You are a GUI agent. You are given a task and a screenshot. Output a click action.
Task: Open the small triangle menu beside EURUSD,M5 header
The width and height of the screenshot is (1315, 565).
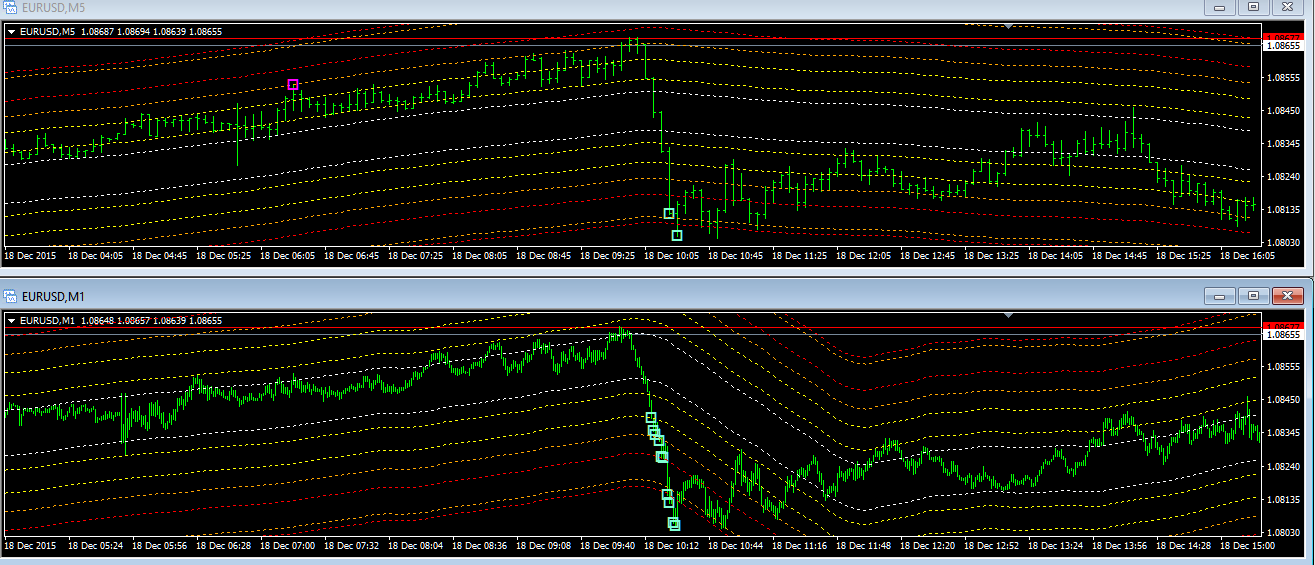point(12,32)
